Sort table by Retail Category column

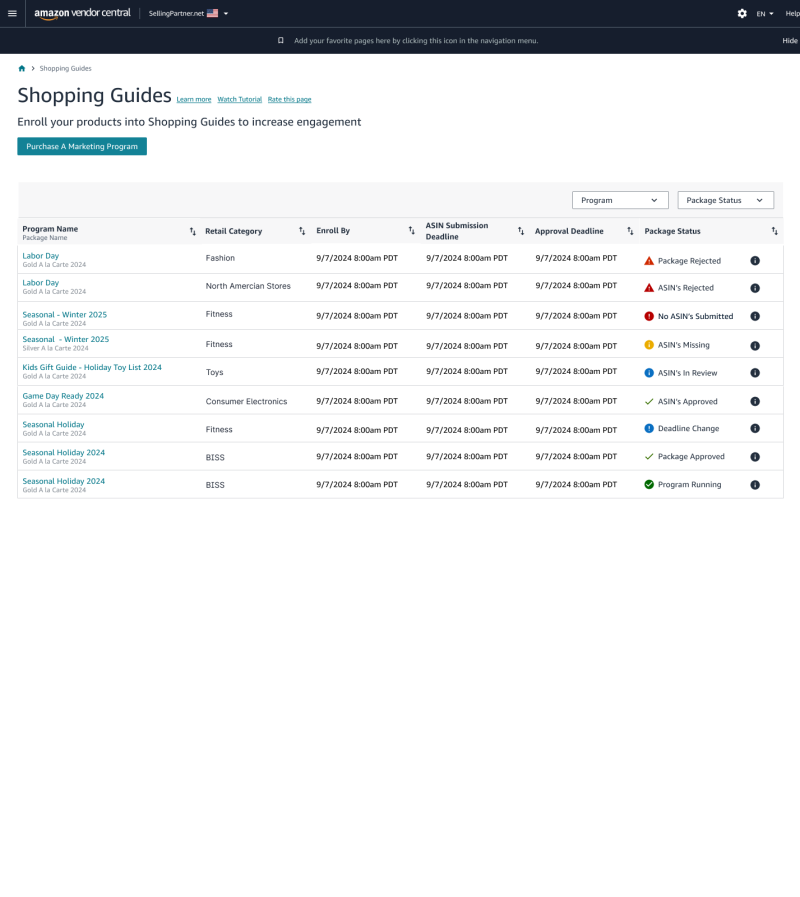[x=302, y=231]
